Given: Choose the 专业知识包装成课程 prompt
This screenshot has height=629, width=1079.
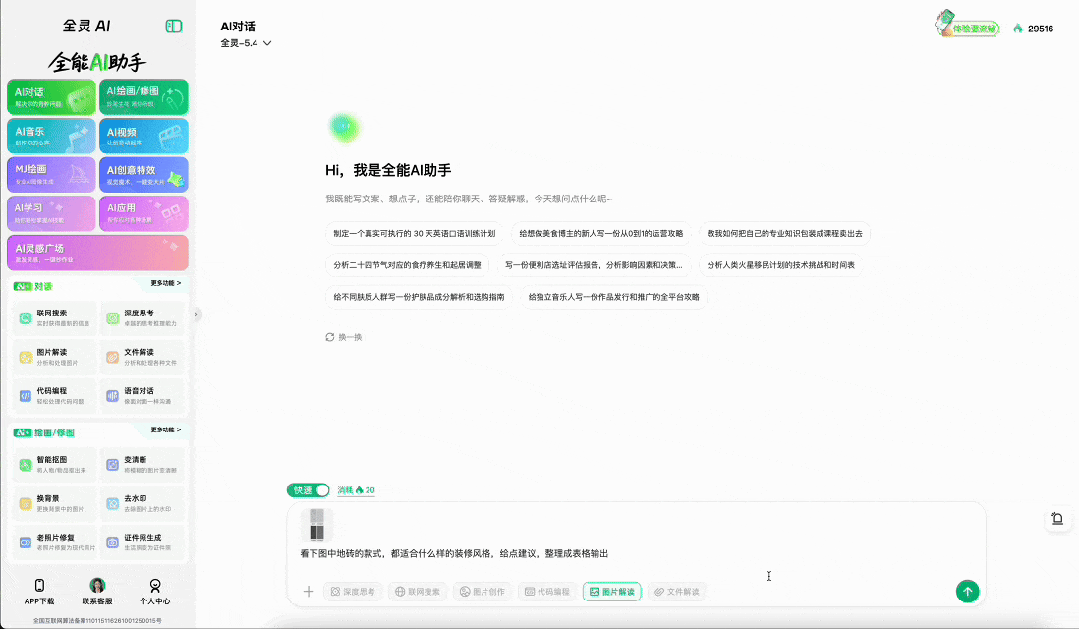Looking at the screenshot, I should click(x=784, y=233).
